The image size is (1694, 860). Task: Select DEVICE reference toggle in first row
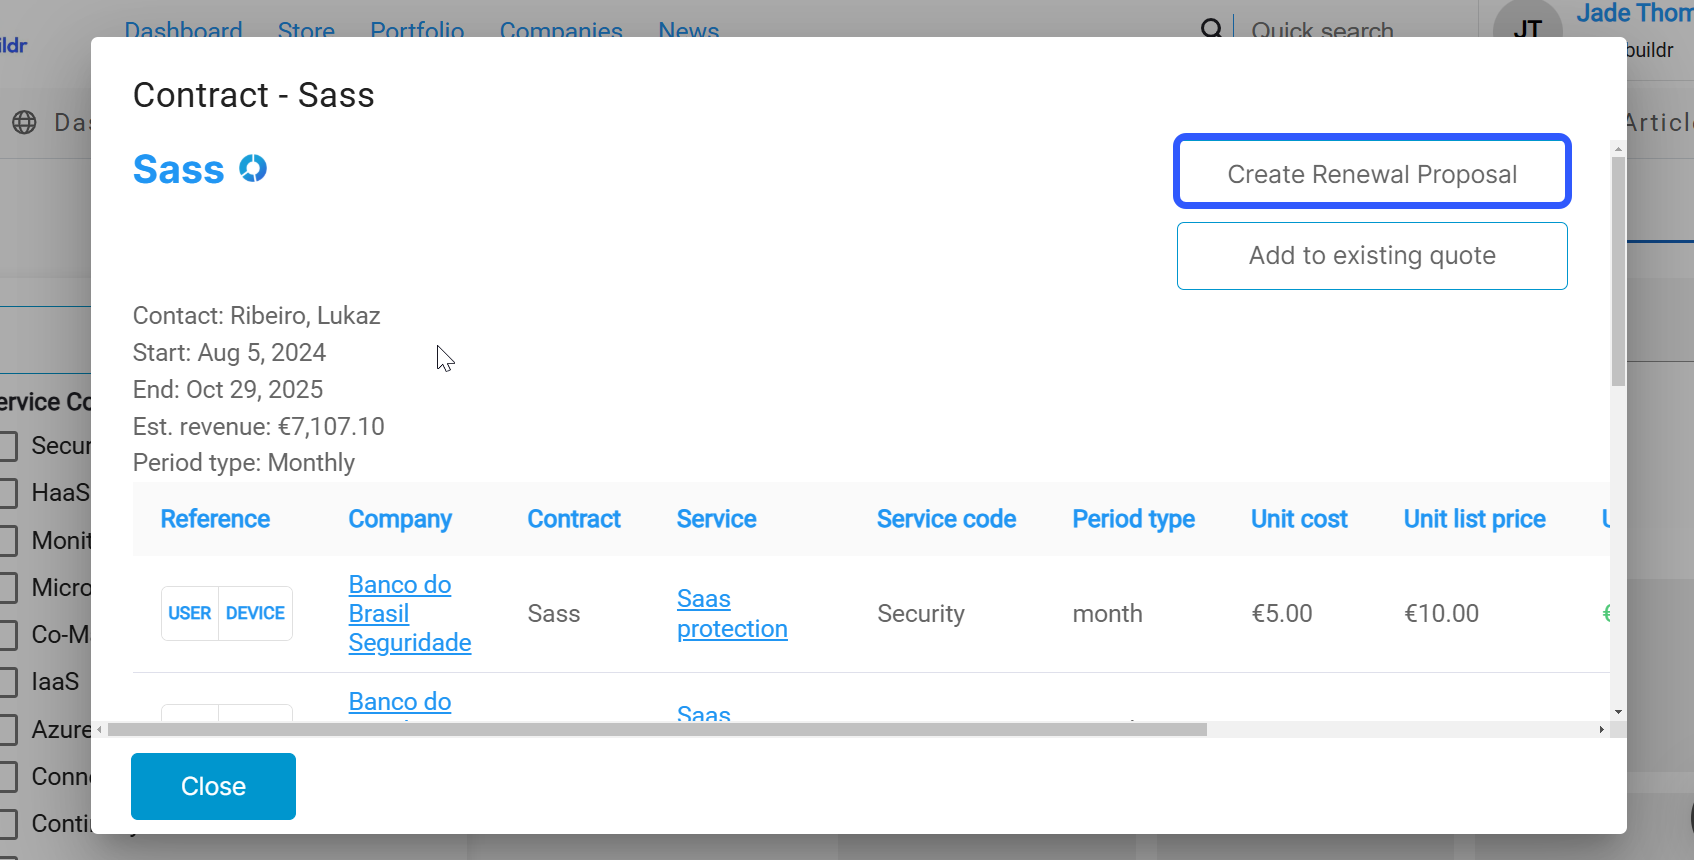click(x=255, y=613)
